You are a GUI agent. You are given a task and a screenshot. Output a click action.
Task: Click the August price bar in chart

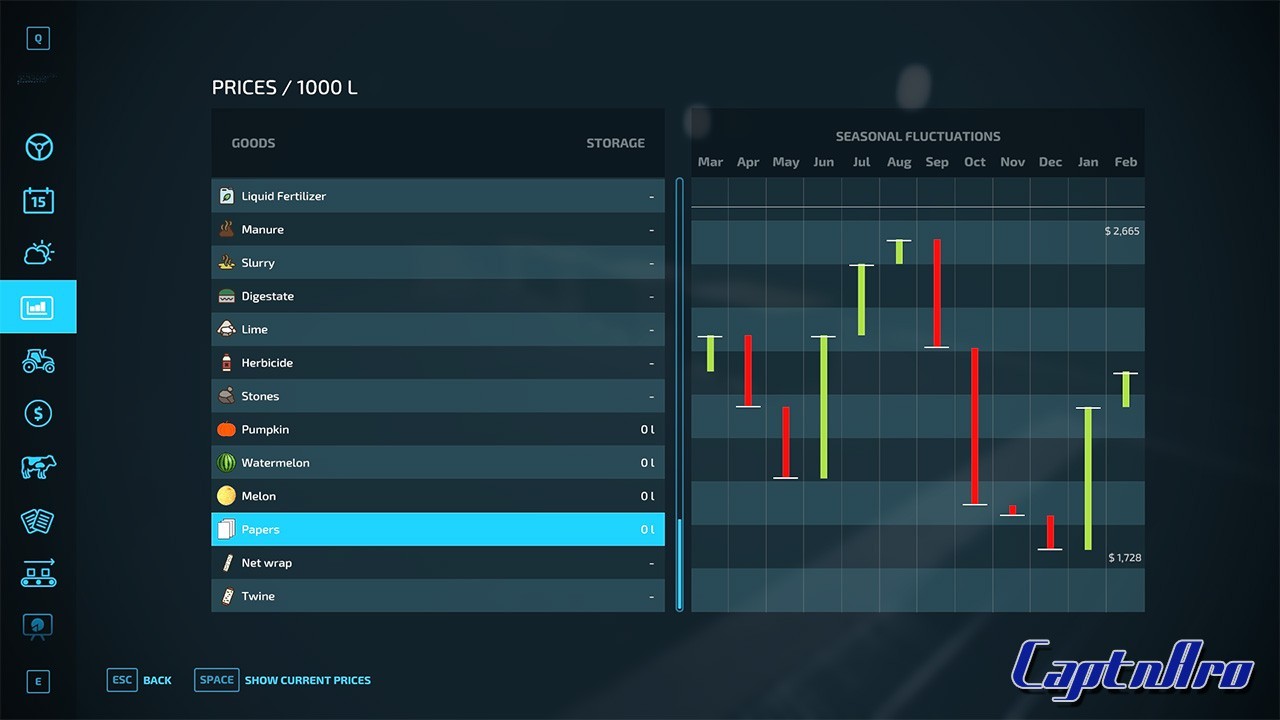pos(899,251)
